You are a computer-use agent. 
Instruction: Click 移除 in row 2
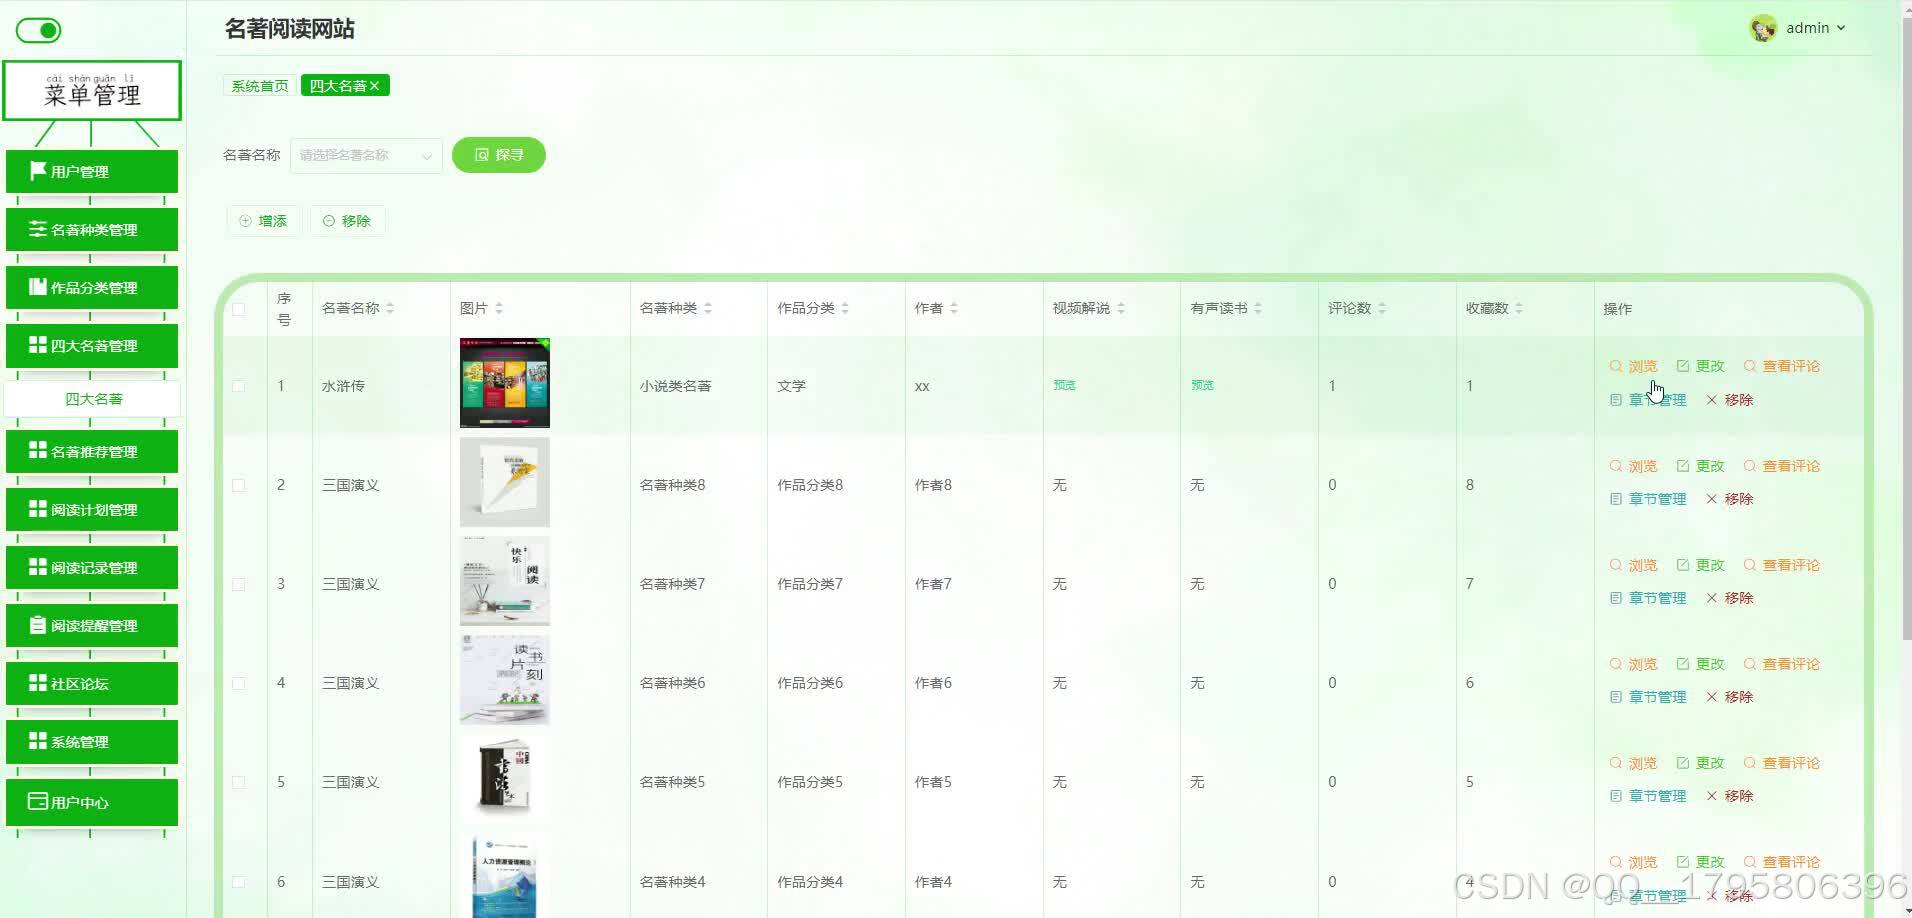1729,499
